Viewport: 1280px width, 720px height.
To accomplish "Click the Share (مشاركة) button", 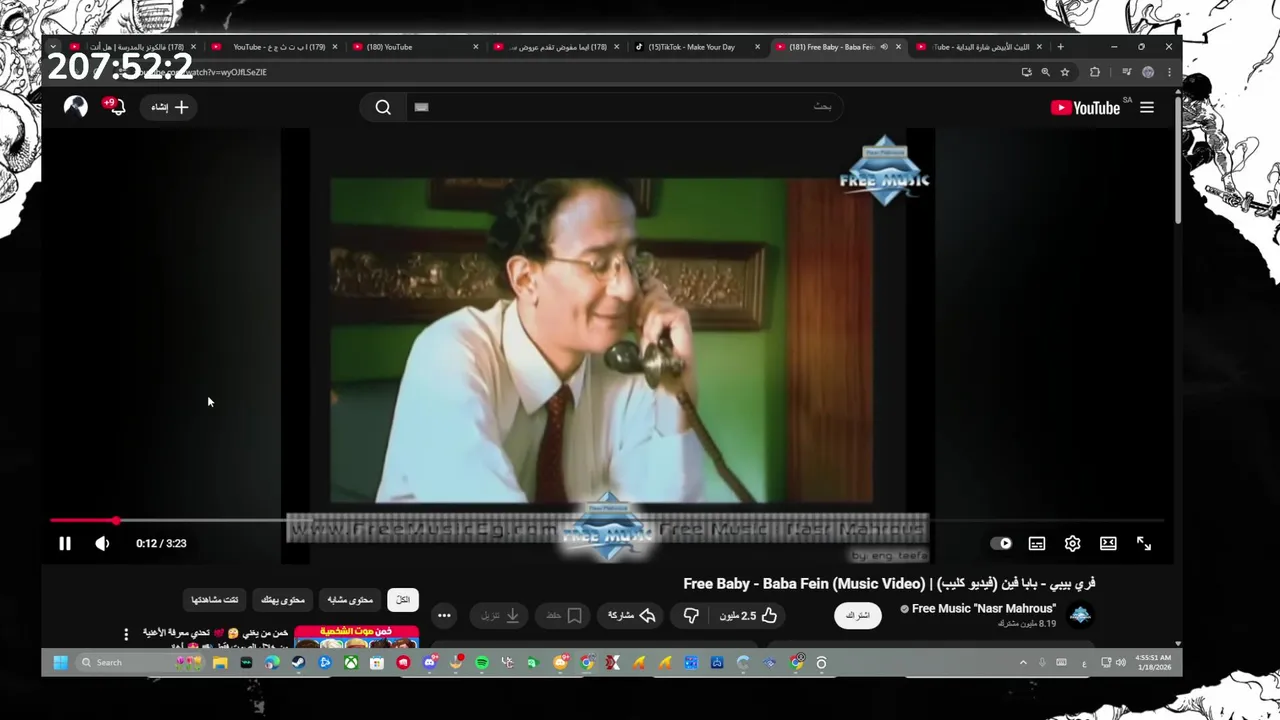I will (632, 616).
